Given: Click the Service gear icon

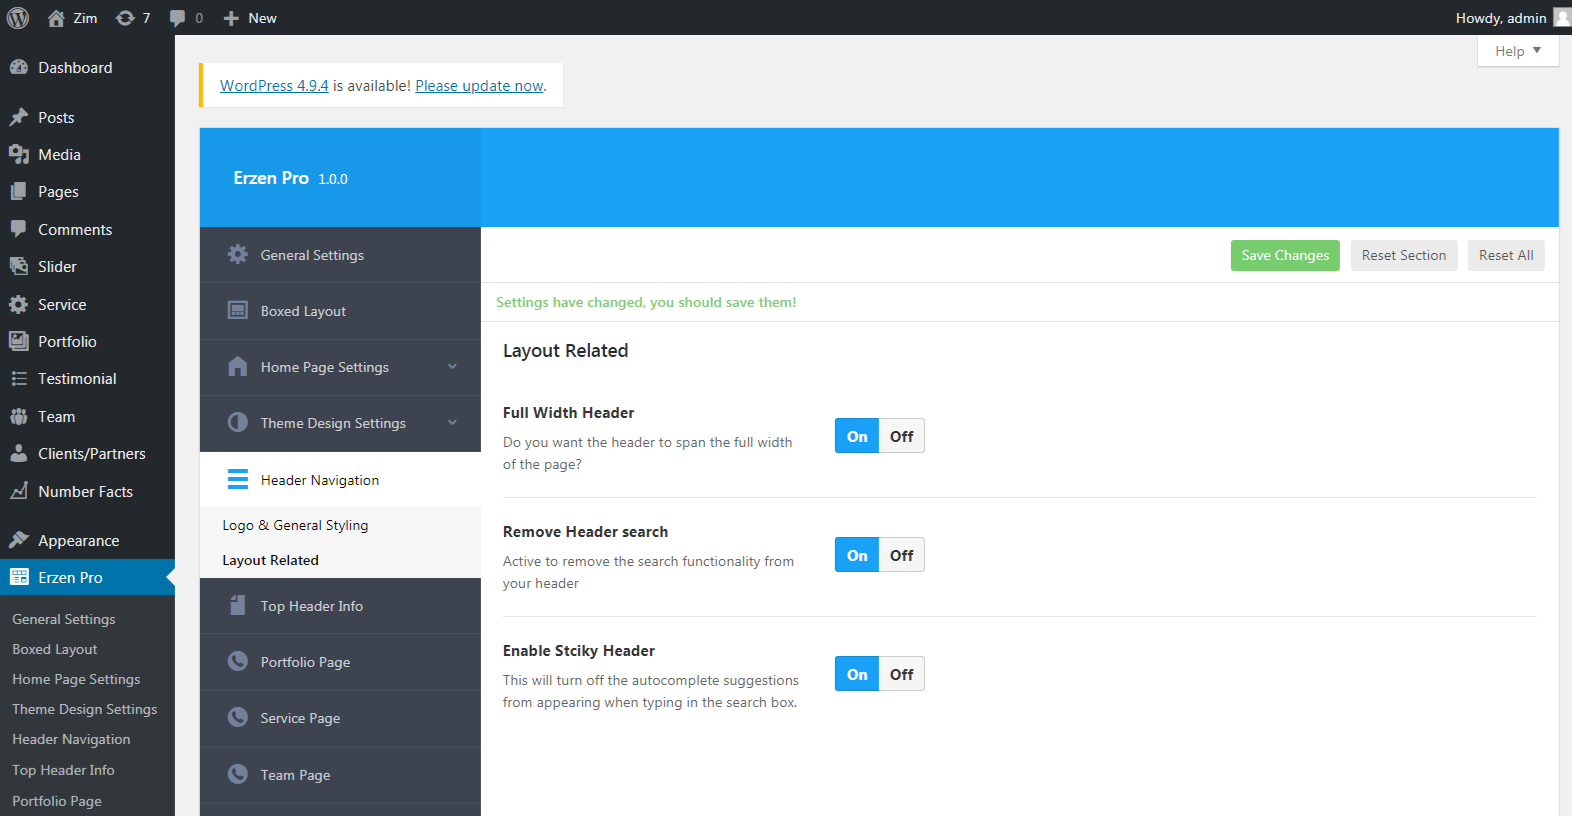Looking at the screenshot, I should (18, 304).
